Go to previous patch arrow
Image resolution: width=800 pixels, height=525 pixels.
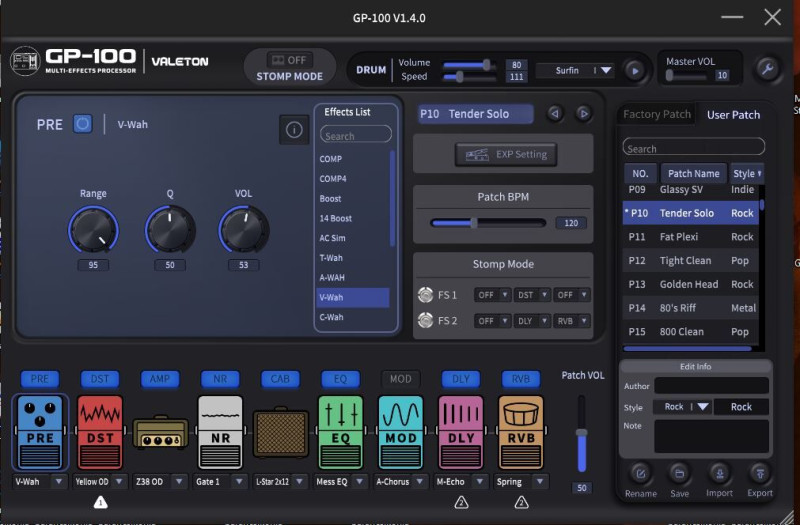(x=555, y=113)
